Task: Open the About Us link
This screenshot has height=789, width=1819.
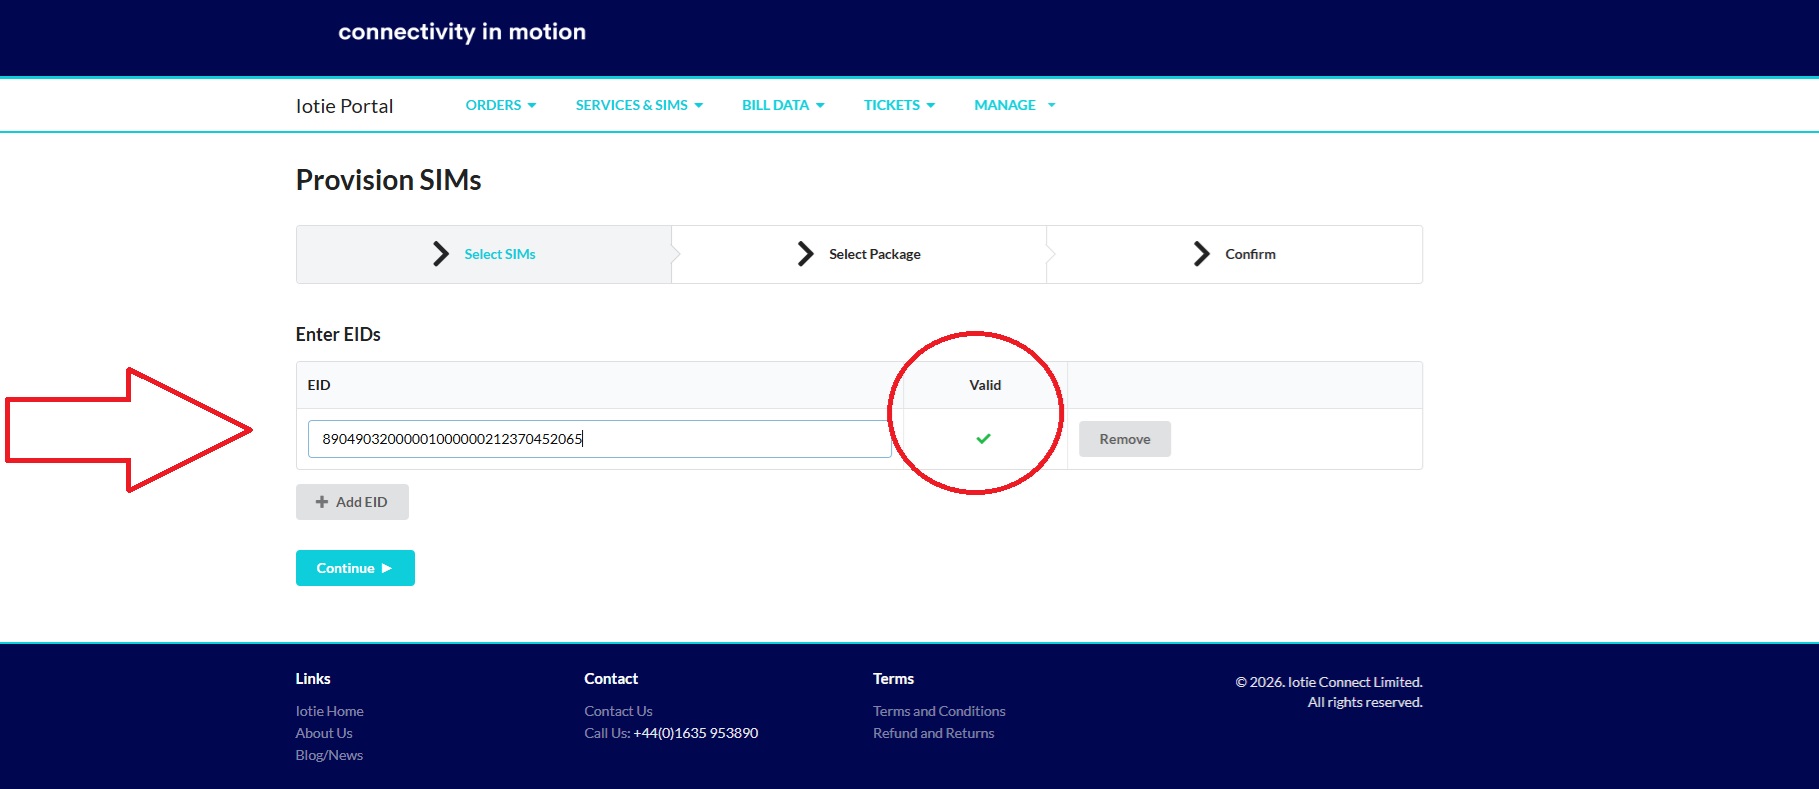Action: (x=324, y=733)
